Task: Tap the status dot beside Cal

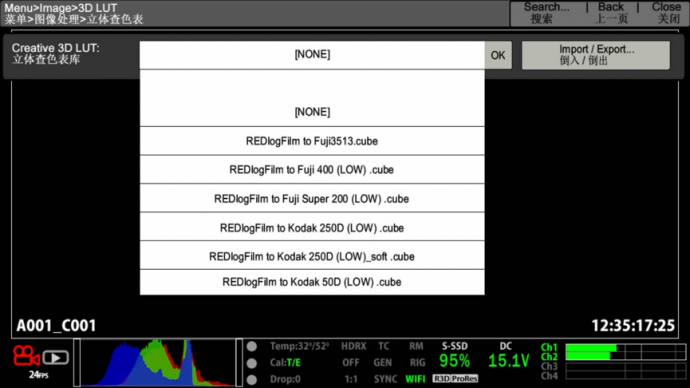Action: tap(252, 363)
